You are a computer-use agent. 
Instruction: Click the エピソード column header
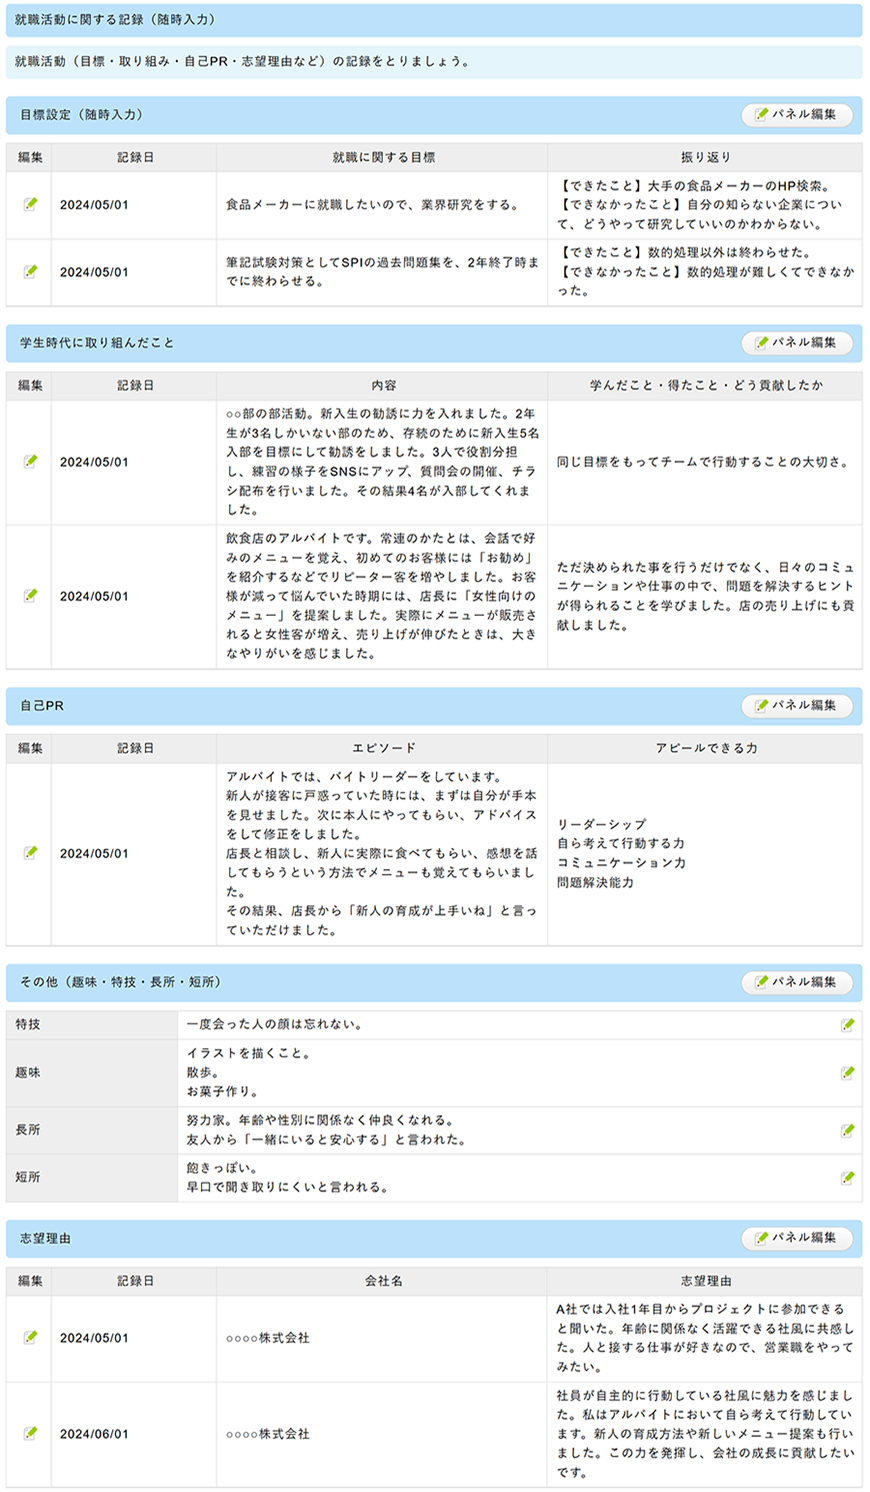[x=383, y=748]
